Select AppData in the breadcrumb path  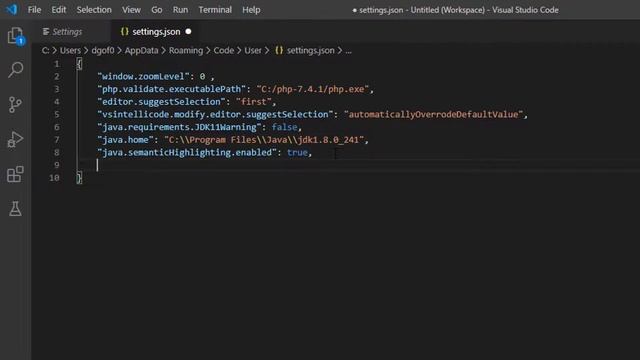tap(141, 51)
